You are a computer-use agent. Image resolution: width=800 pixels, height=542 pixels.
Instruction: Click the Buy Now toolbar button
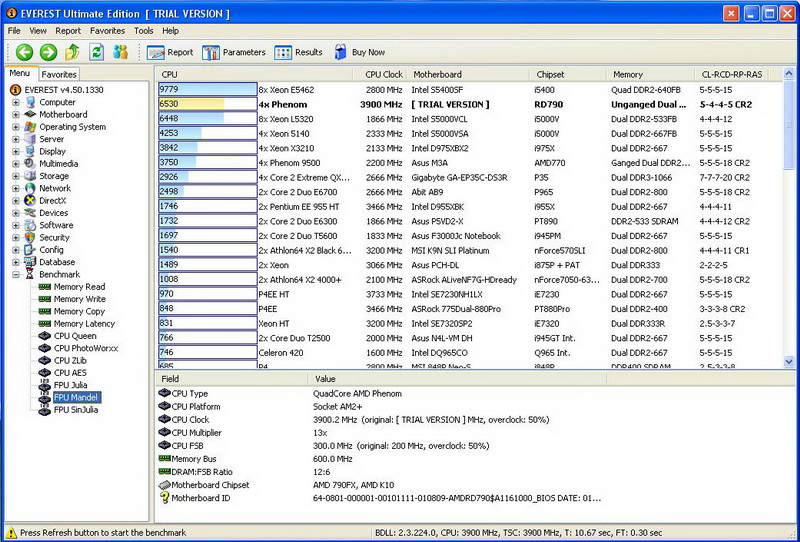click(x=360, y=52)
